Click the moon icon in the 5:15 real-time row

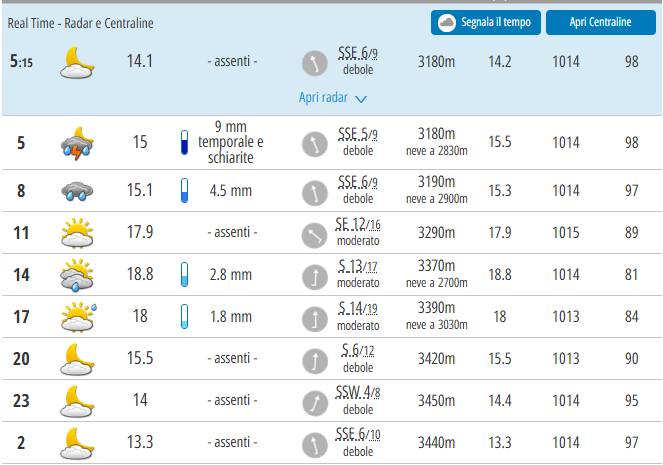[77, 62]
